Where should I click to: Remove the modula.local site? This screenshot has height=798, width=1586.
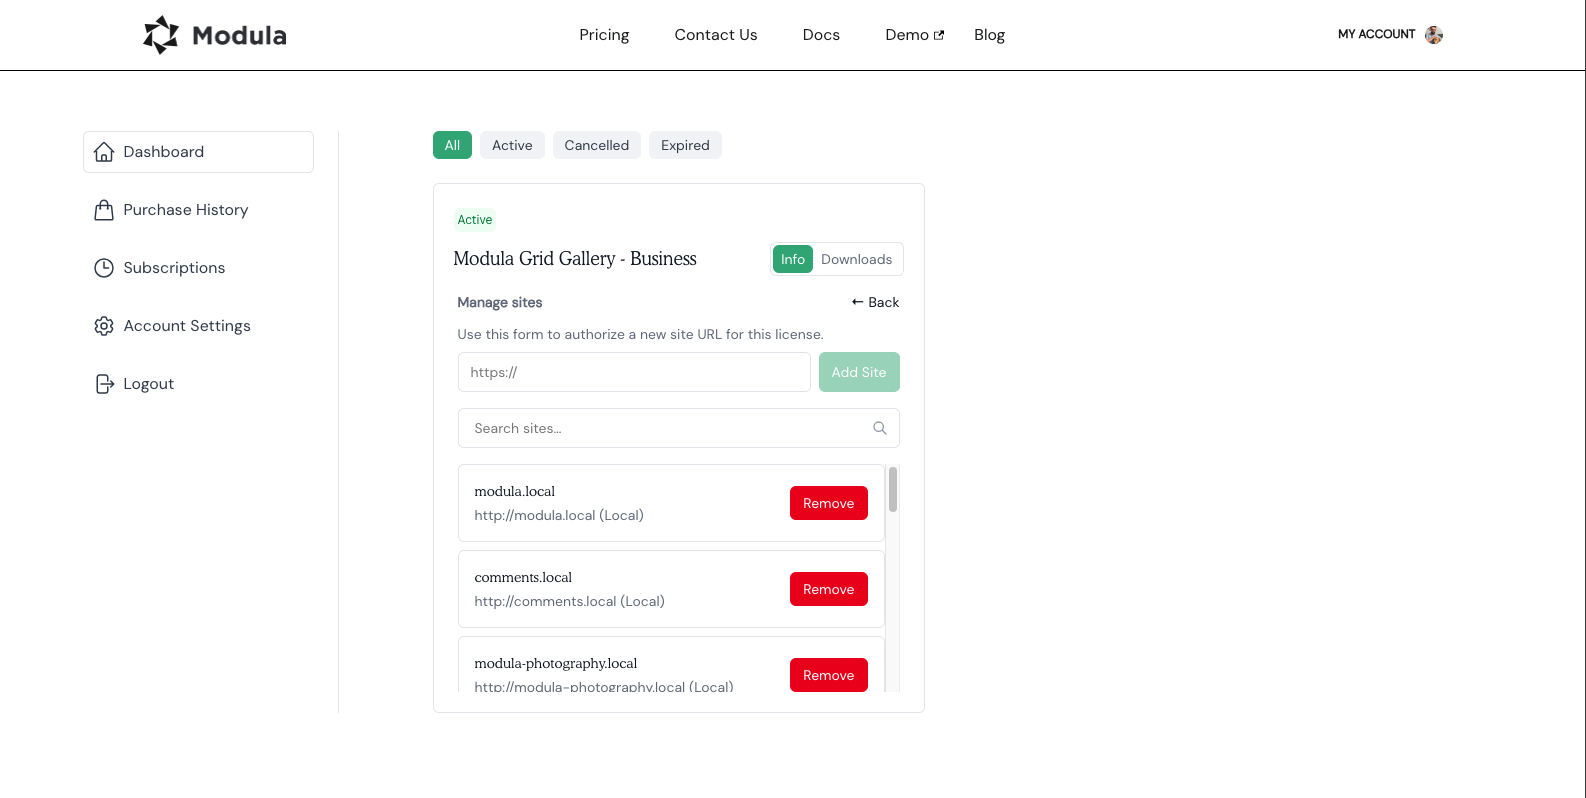tap(828, 503)
